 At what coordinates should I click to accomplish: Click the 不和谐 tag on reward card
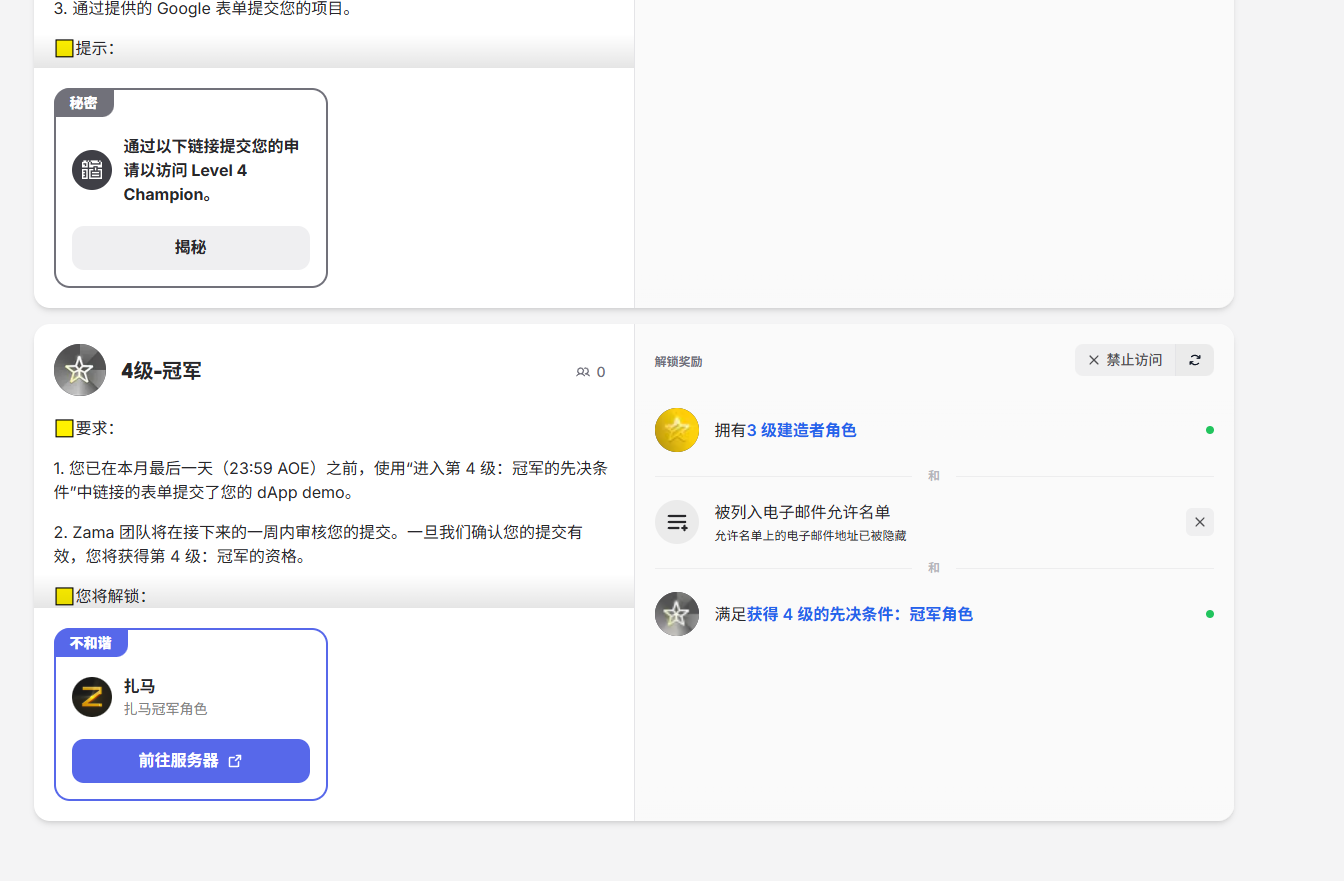point(91,643)
